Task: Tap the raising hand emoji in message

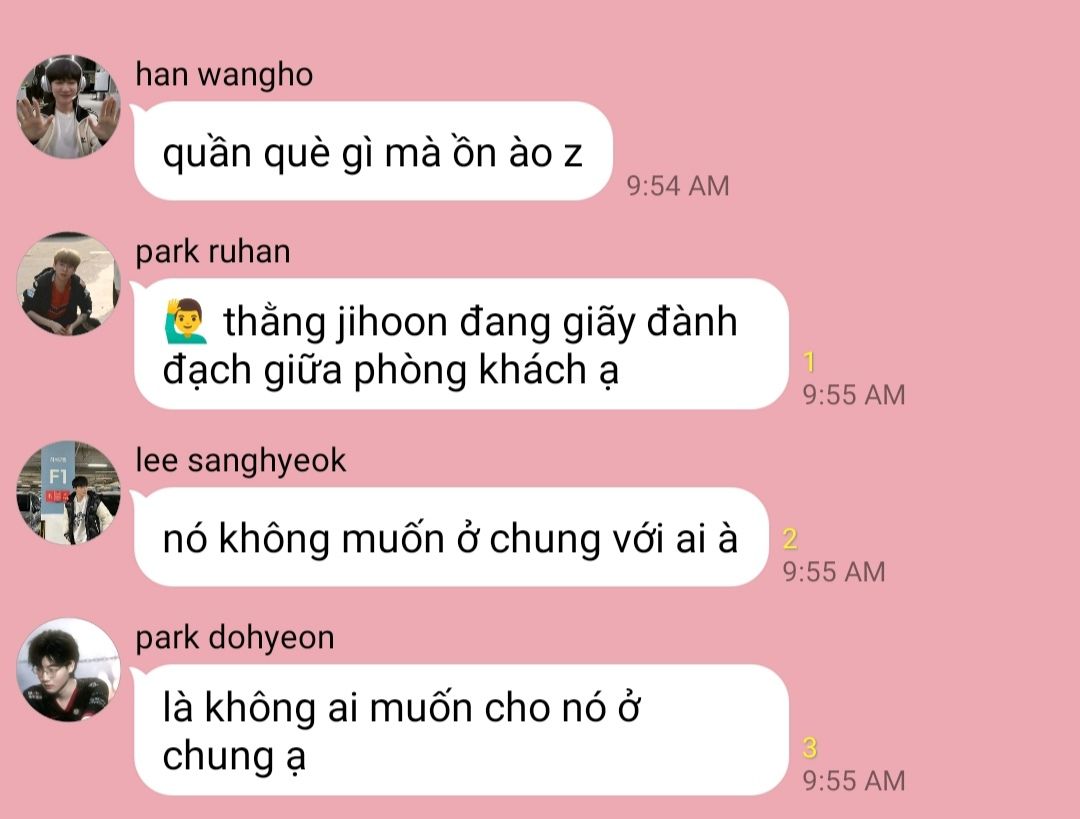Action: [x=185, y=322]
